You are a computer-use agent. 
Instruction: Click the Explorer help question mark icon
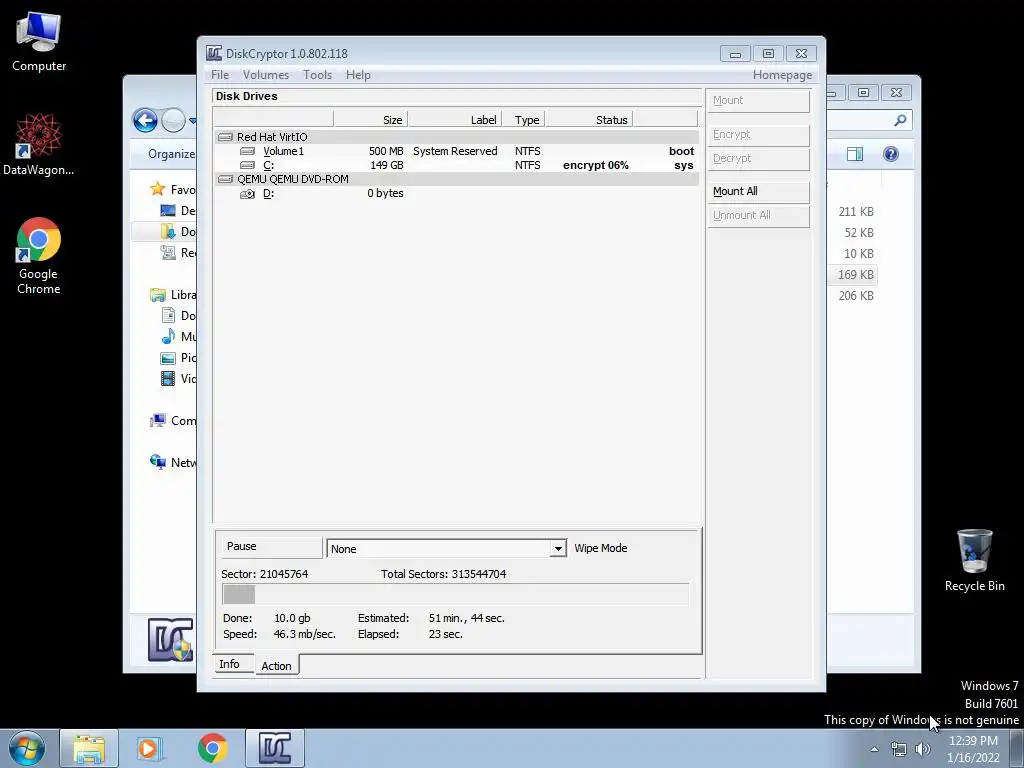pos(891,154)
